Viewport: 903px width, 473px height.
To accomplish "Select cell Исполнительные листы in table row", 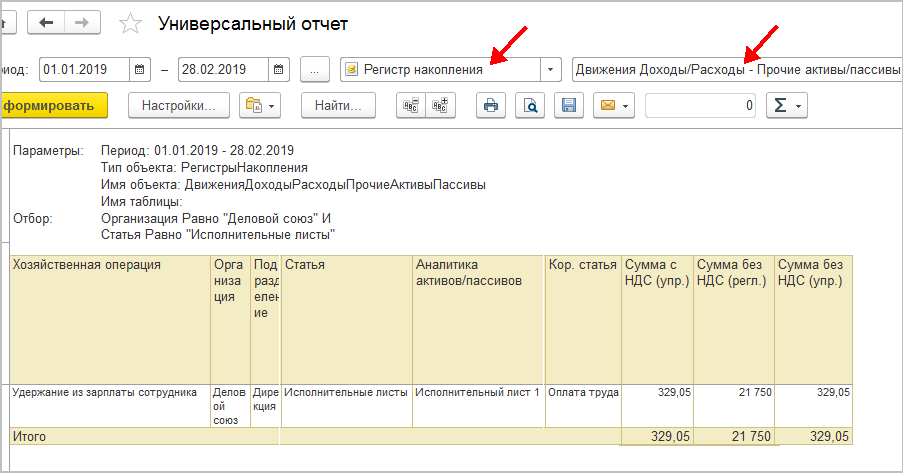I will point(347,406).
